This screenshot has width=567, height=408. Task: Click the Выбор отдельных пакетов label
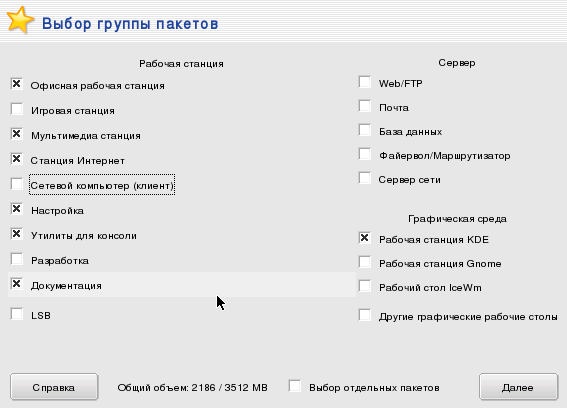(374, 388)
